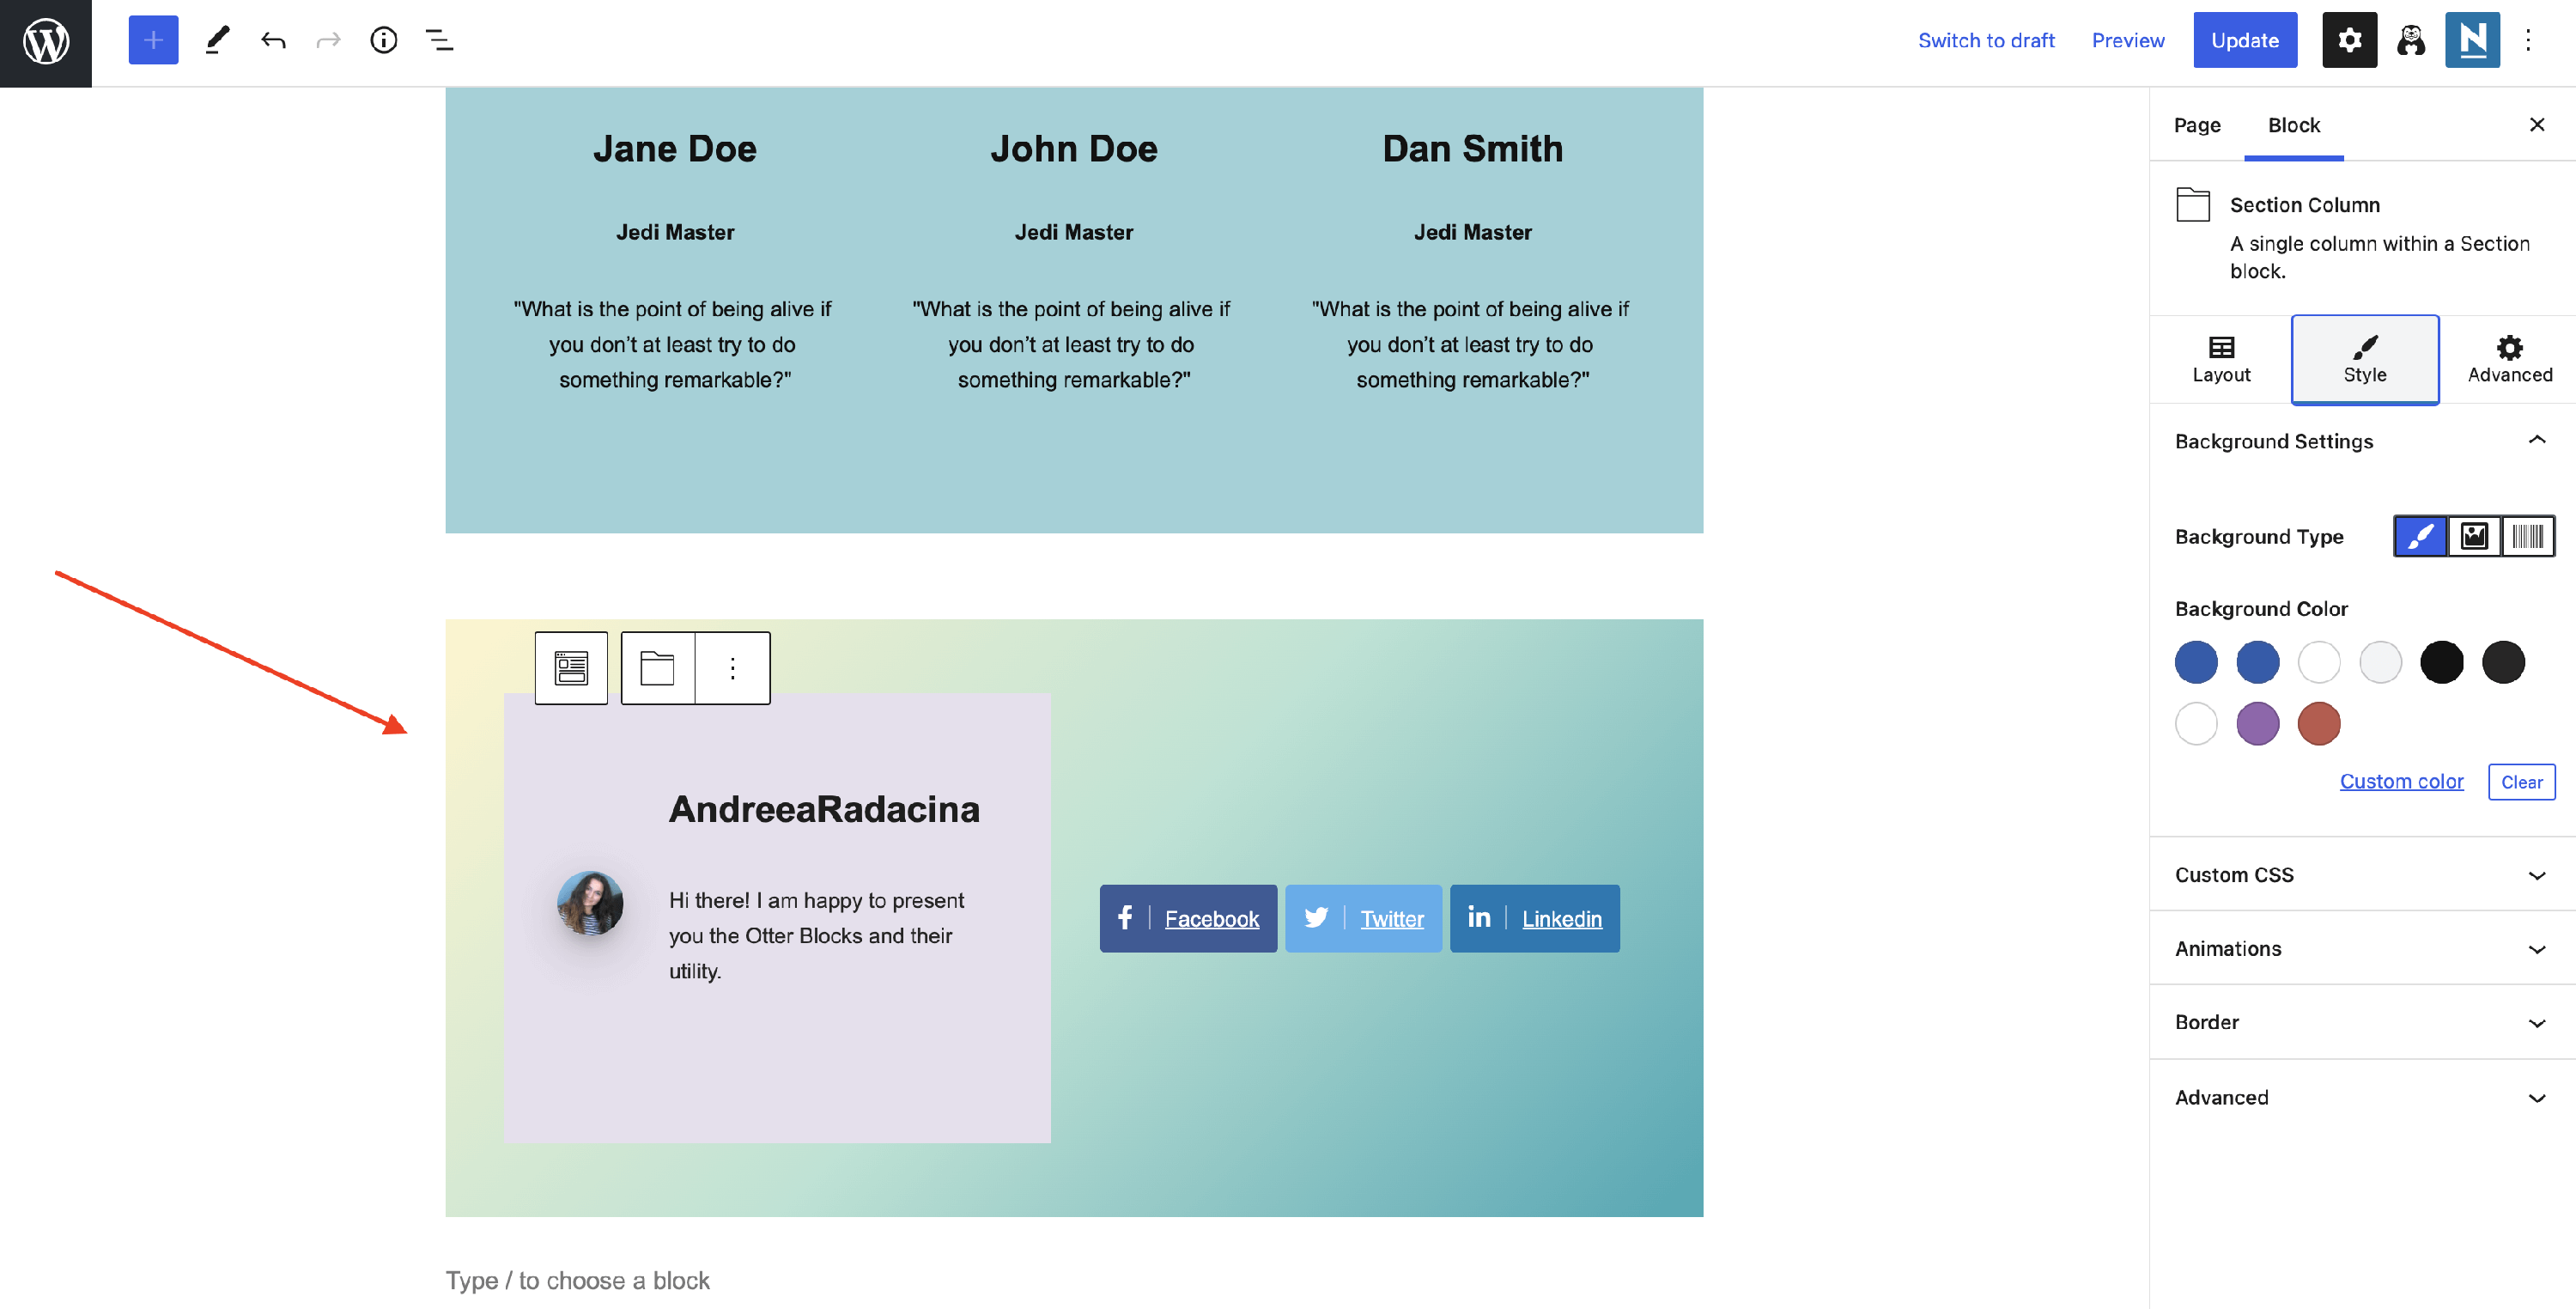This screenshot has height=1309, width=2576.
Task: Click the Custom color link
Action: pyautogui.click(x=2401, y=782)
